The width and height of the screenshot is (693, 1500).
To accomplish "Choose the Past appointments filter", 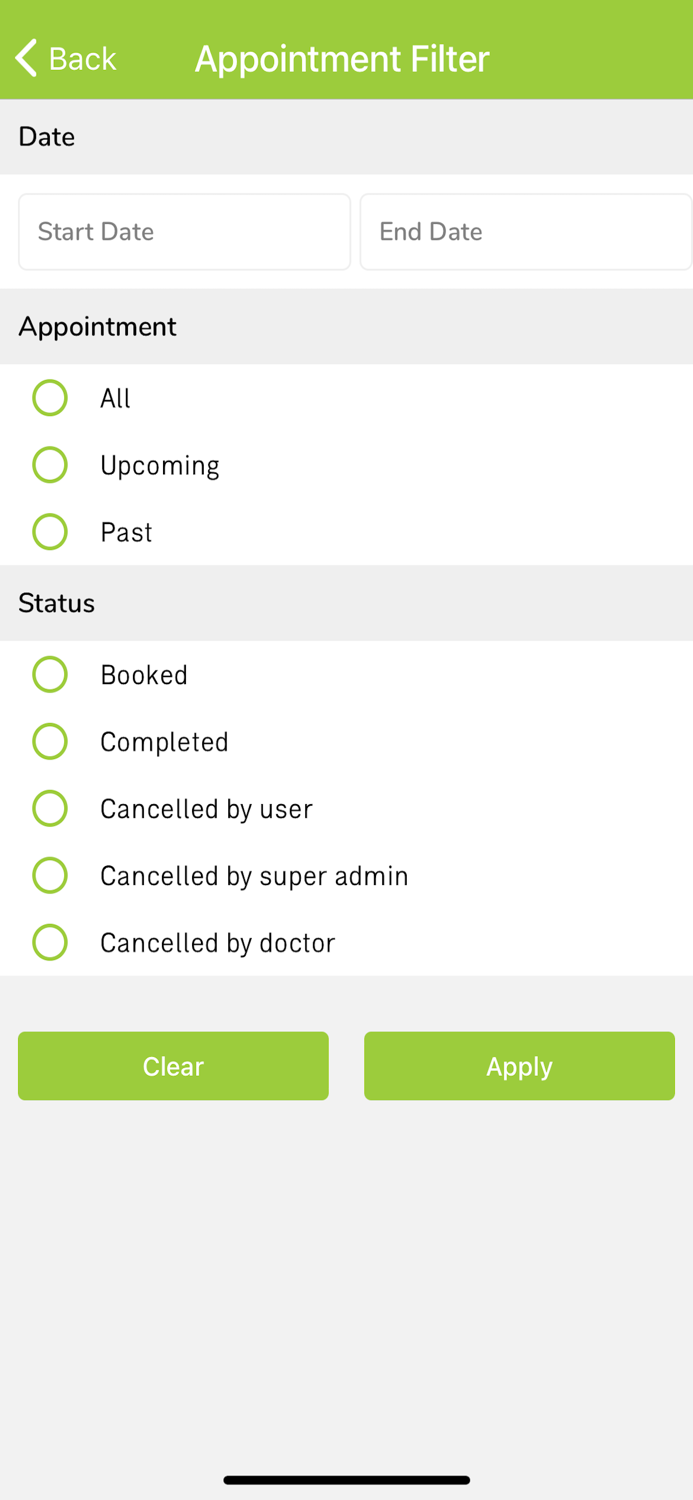I will click(x=49, y=532).
